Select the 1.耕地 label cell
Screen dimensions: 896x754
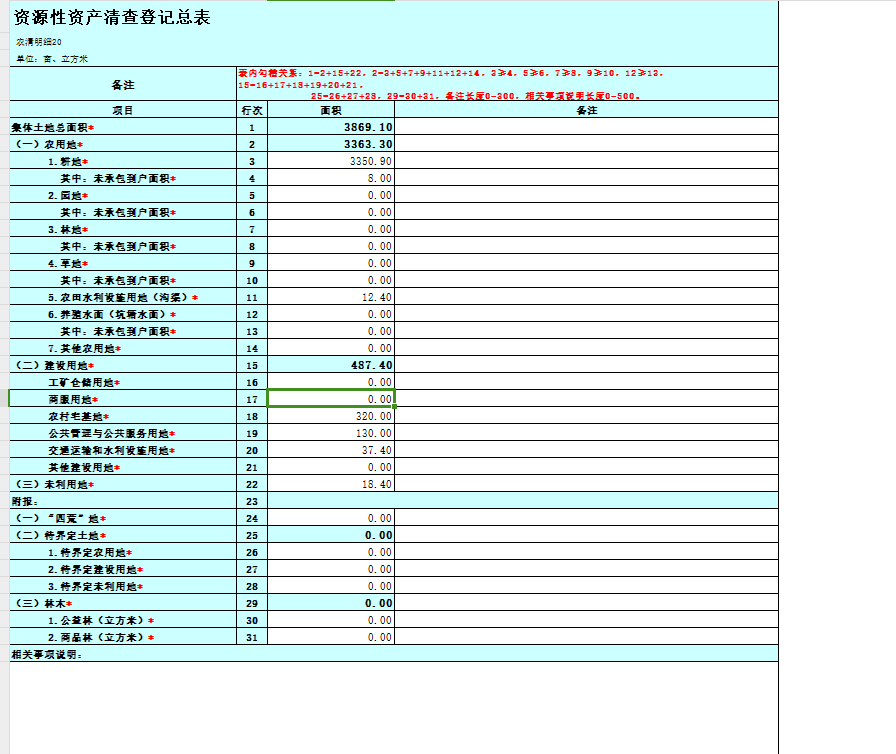click(x=123, y=161)
